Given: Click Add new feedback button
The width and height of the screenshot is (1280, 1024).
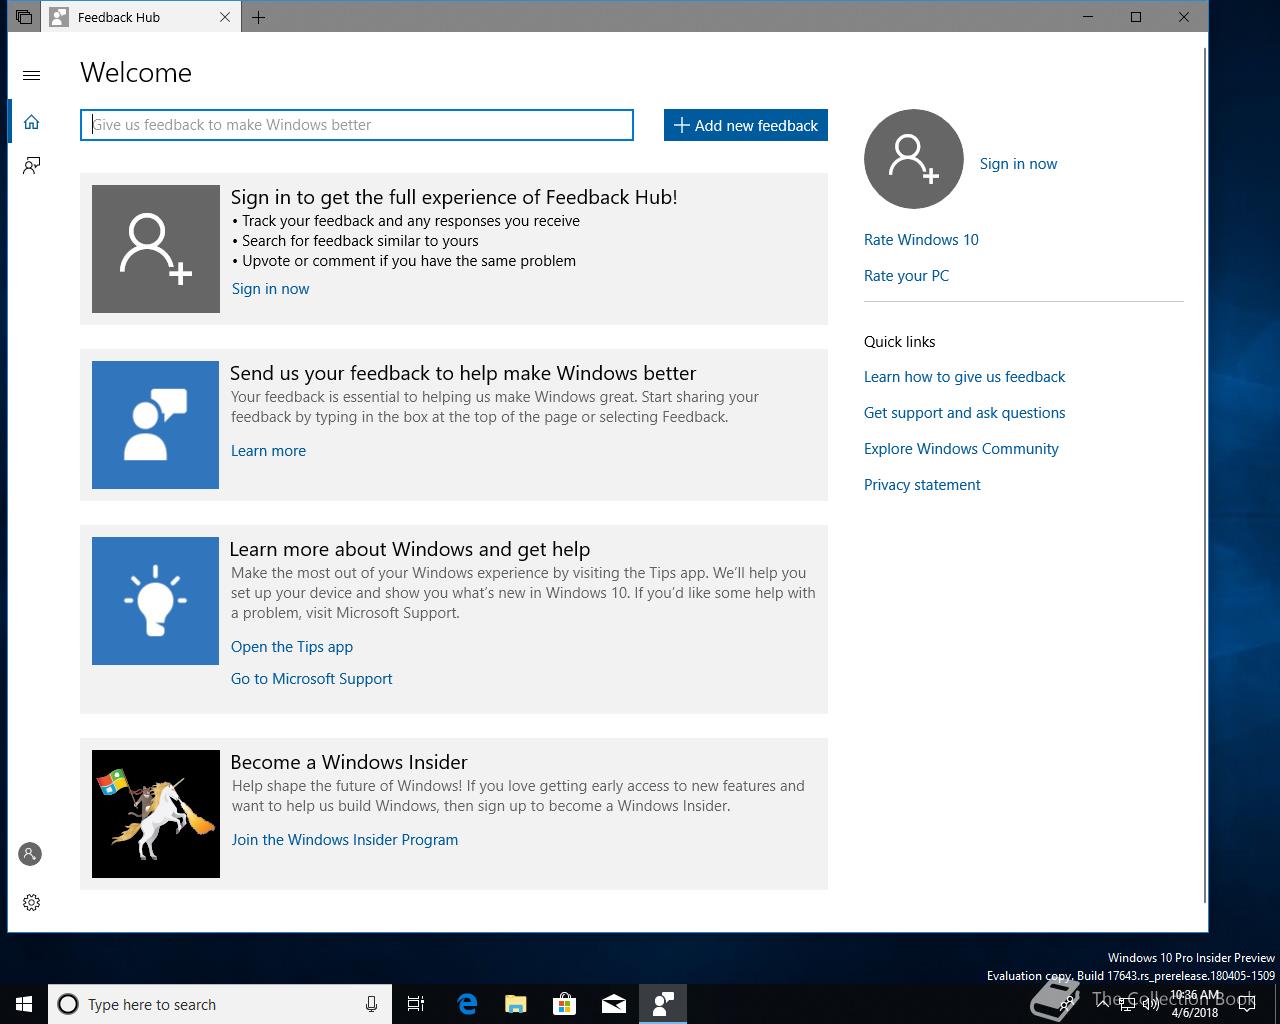Looking at the screenshot, I should click(x=746, y=125).
